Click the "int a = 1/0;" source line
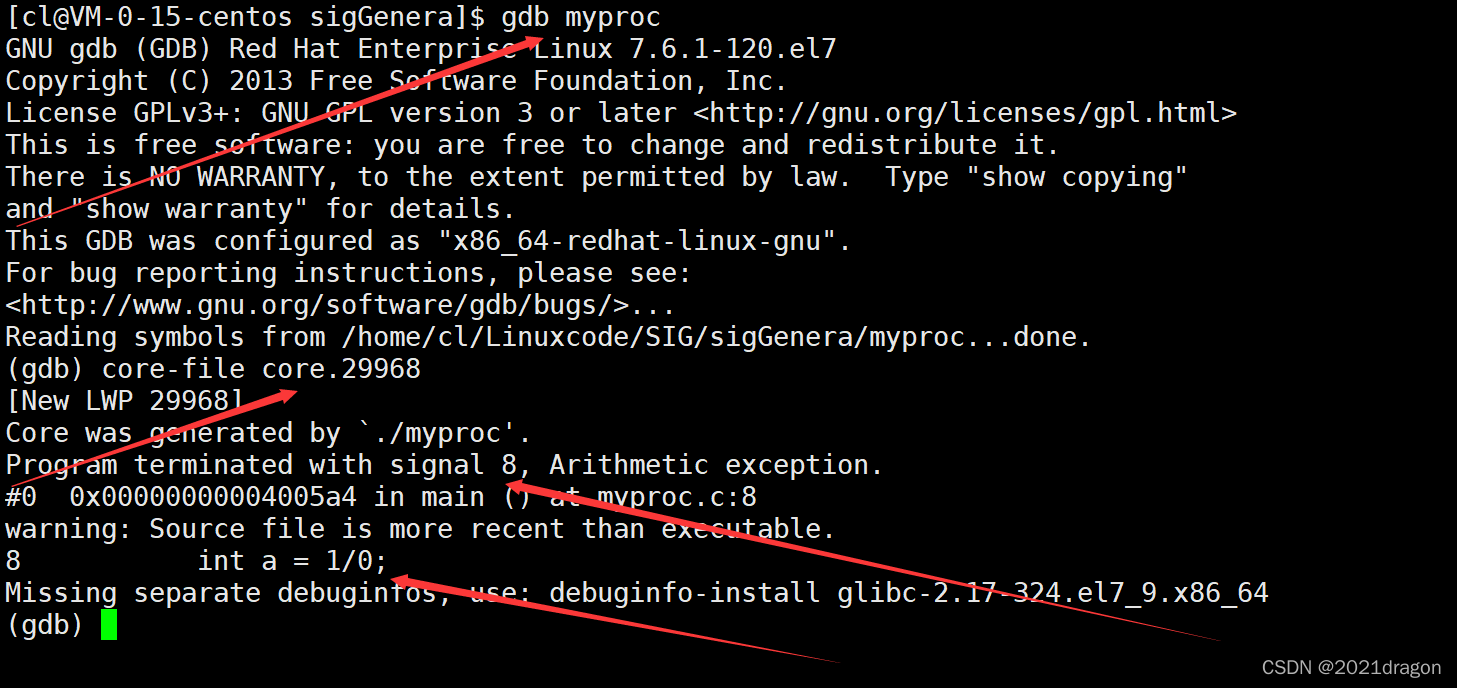The height and width of the screenshot is (688, 1457). tap(292, 561)
